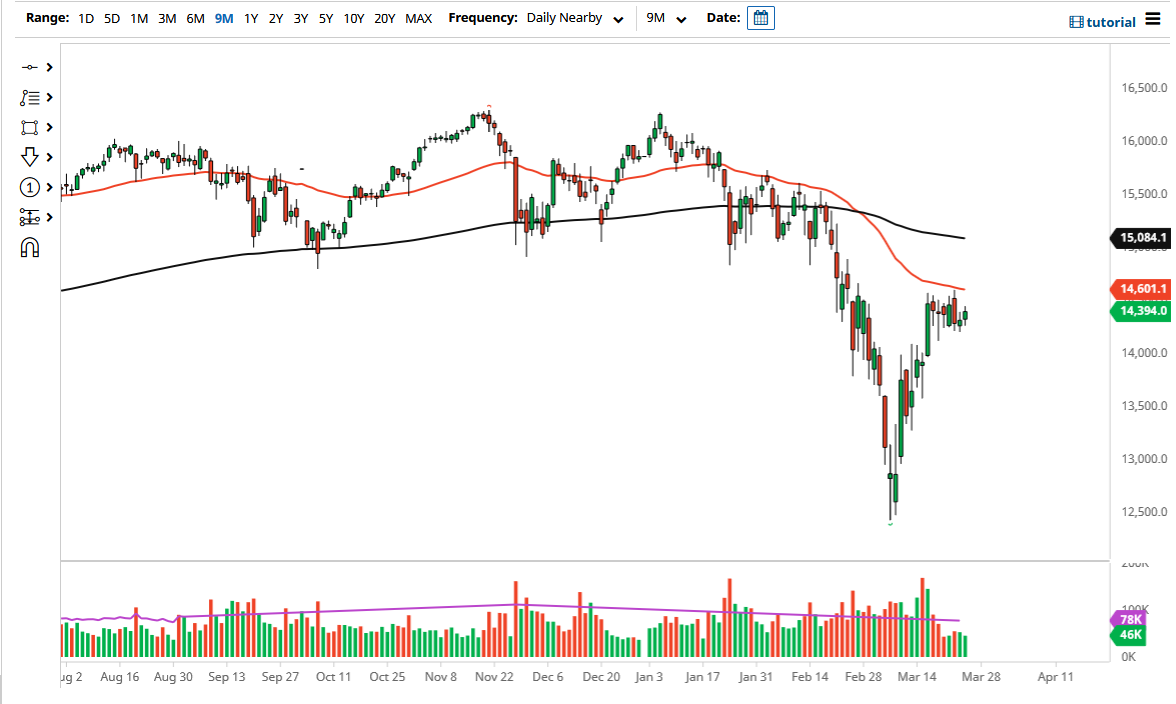Viewport: 1176px width, 704px height.
Task: Select the arrow annotation tool
Action: pyautogui.click(x=30, y=157)
